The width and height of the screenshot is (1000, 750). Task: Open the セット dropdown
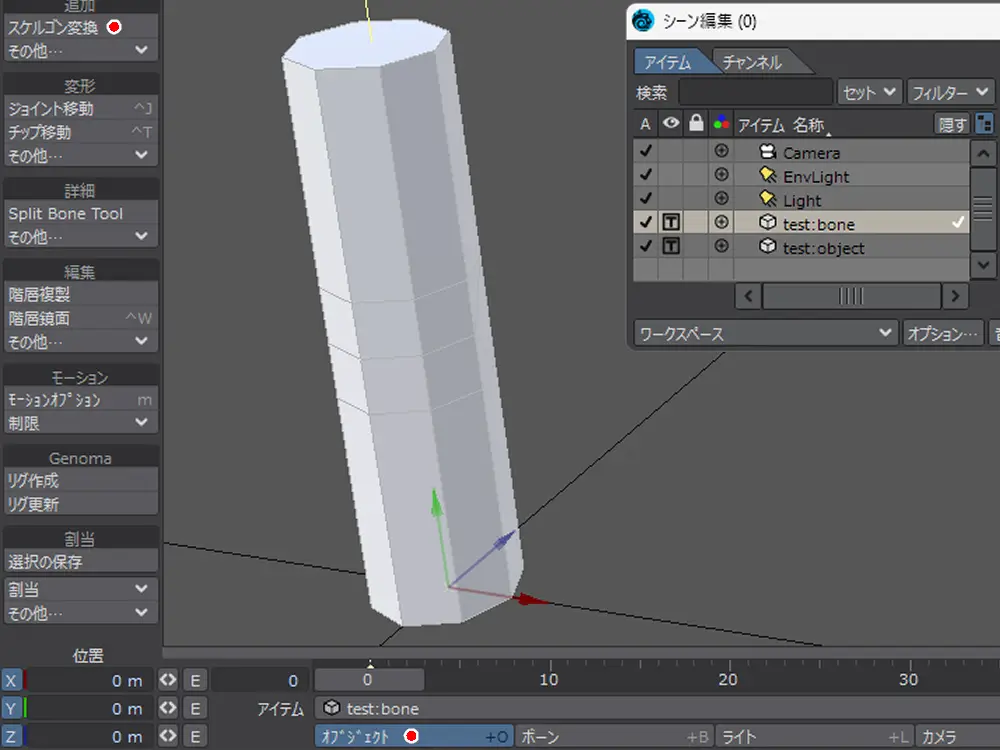[x=870, y=92]
